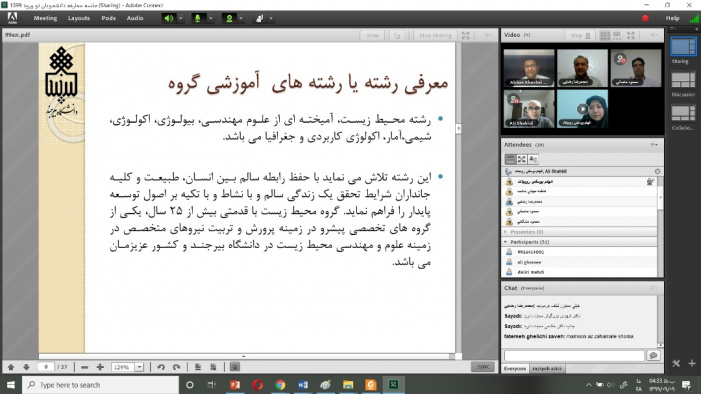Click the raise hand status icon
This screenshot has height=394, width=701.
[259, 18]
